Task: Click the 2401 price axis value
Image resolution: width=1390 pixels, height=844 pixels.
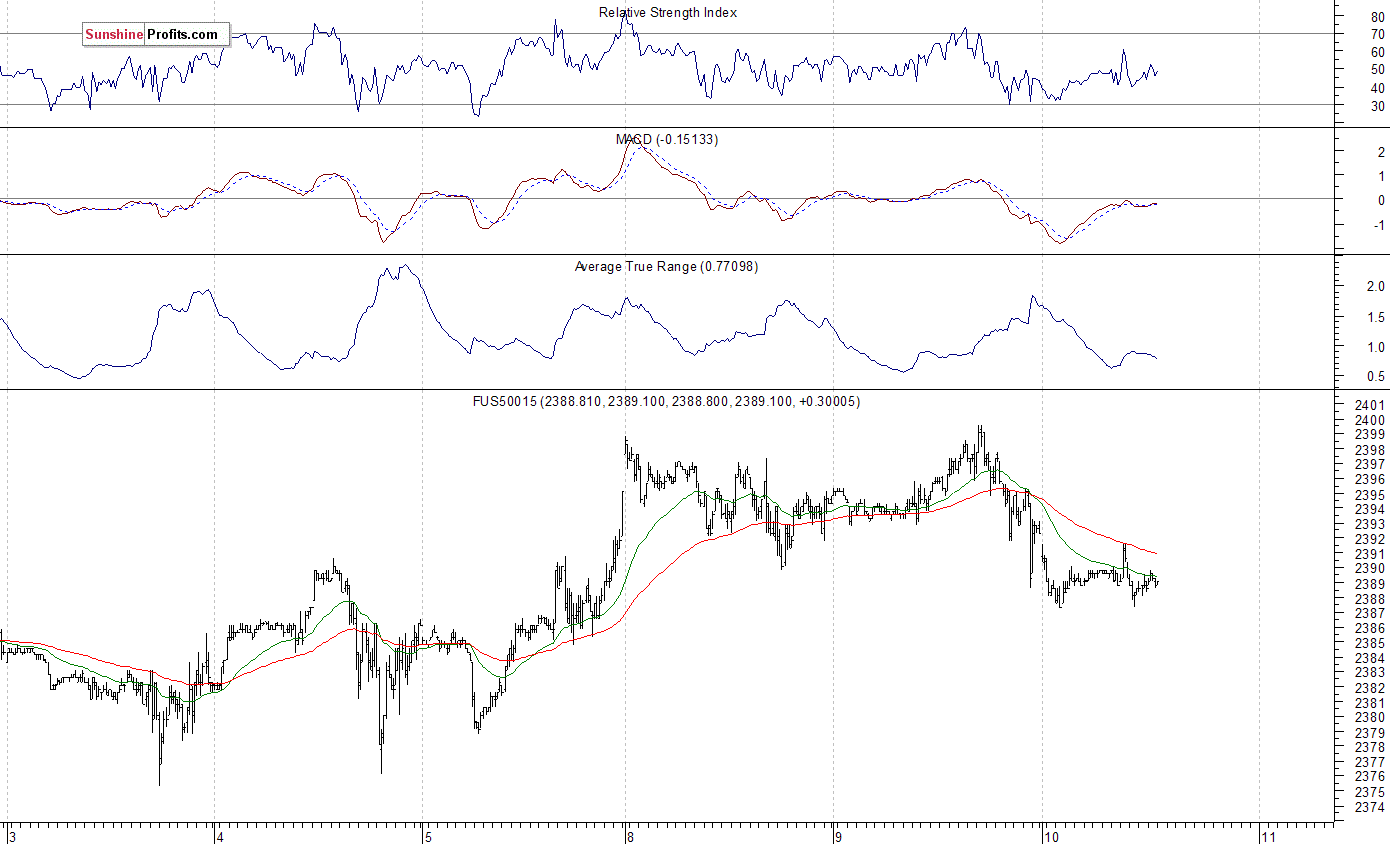Action: point(1371,406)
